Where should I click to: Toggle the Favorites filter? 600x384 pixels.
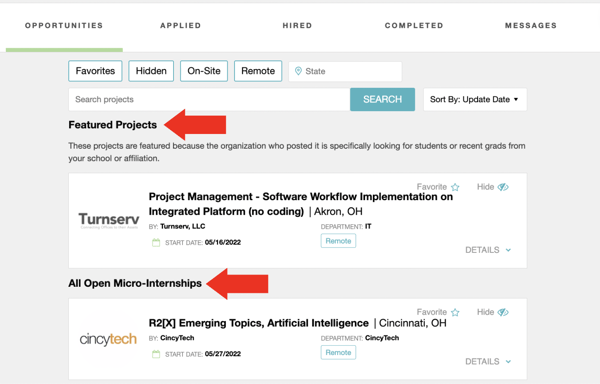click(x=95, y=71)
